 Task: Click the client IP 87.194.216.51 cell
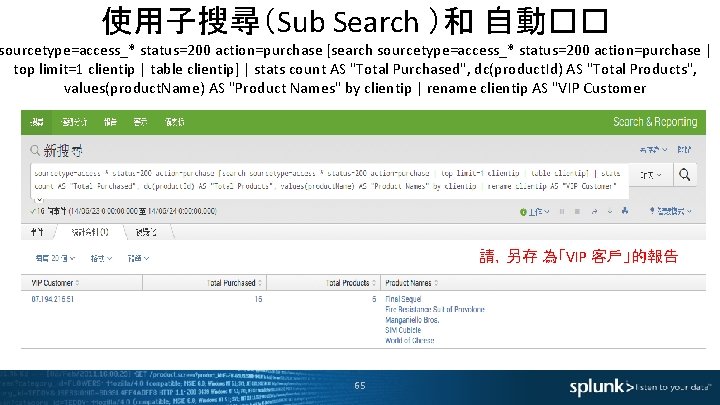click(x=52, y=299)
